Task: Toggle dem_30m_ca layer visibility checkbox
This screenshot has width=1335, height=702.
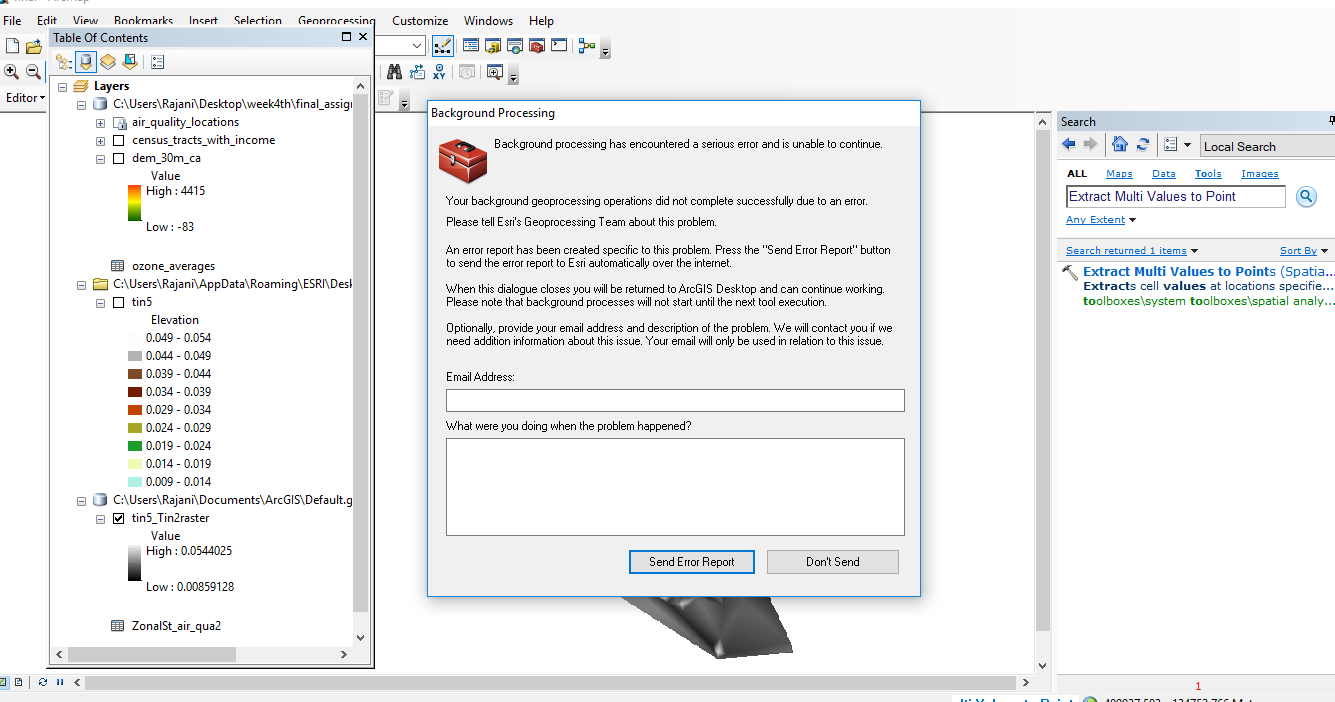Action: [x=120, y=158]
